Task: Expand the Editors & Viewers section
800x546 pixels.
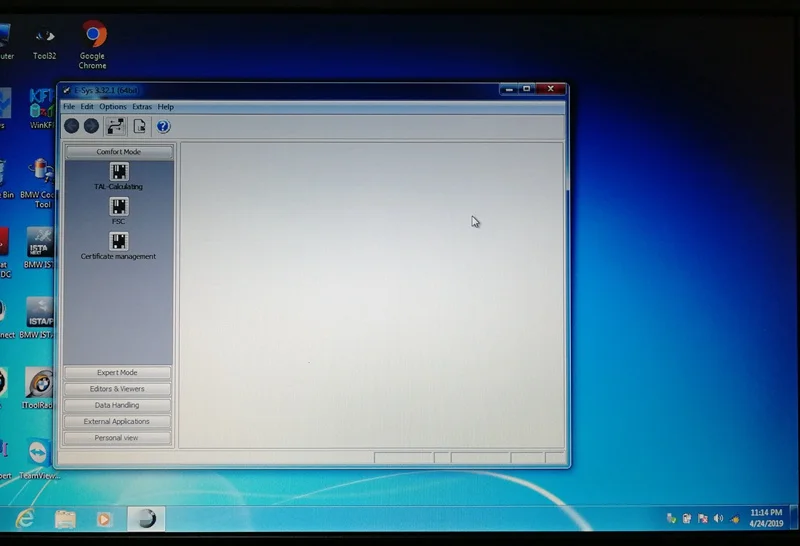Action: point(117,389)
